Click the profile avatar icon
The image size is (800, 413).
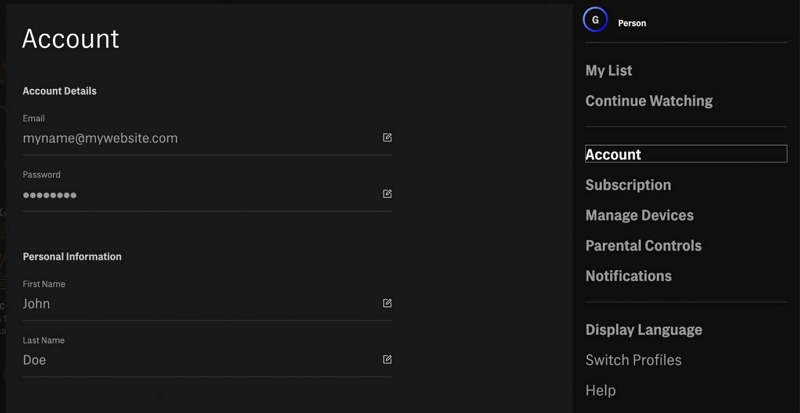[596, 20]
